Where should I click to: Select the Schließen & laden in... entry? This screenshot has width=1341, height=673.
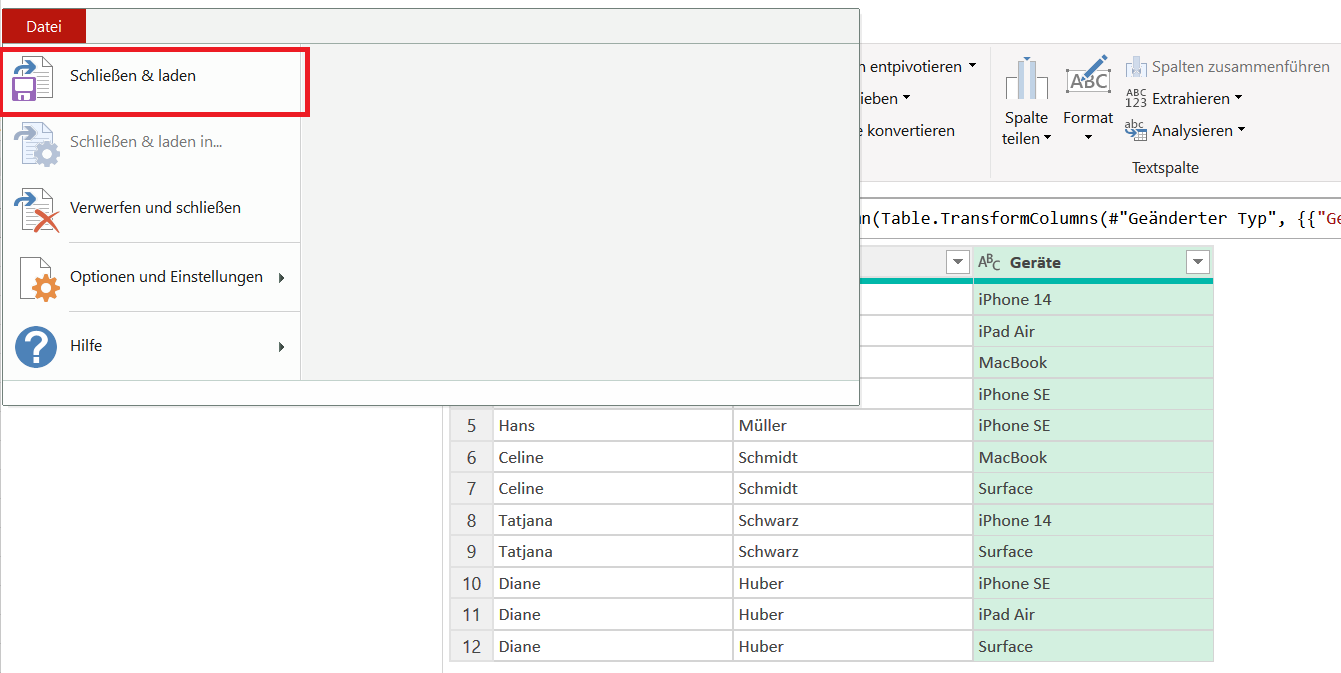coord(152,142)
